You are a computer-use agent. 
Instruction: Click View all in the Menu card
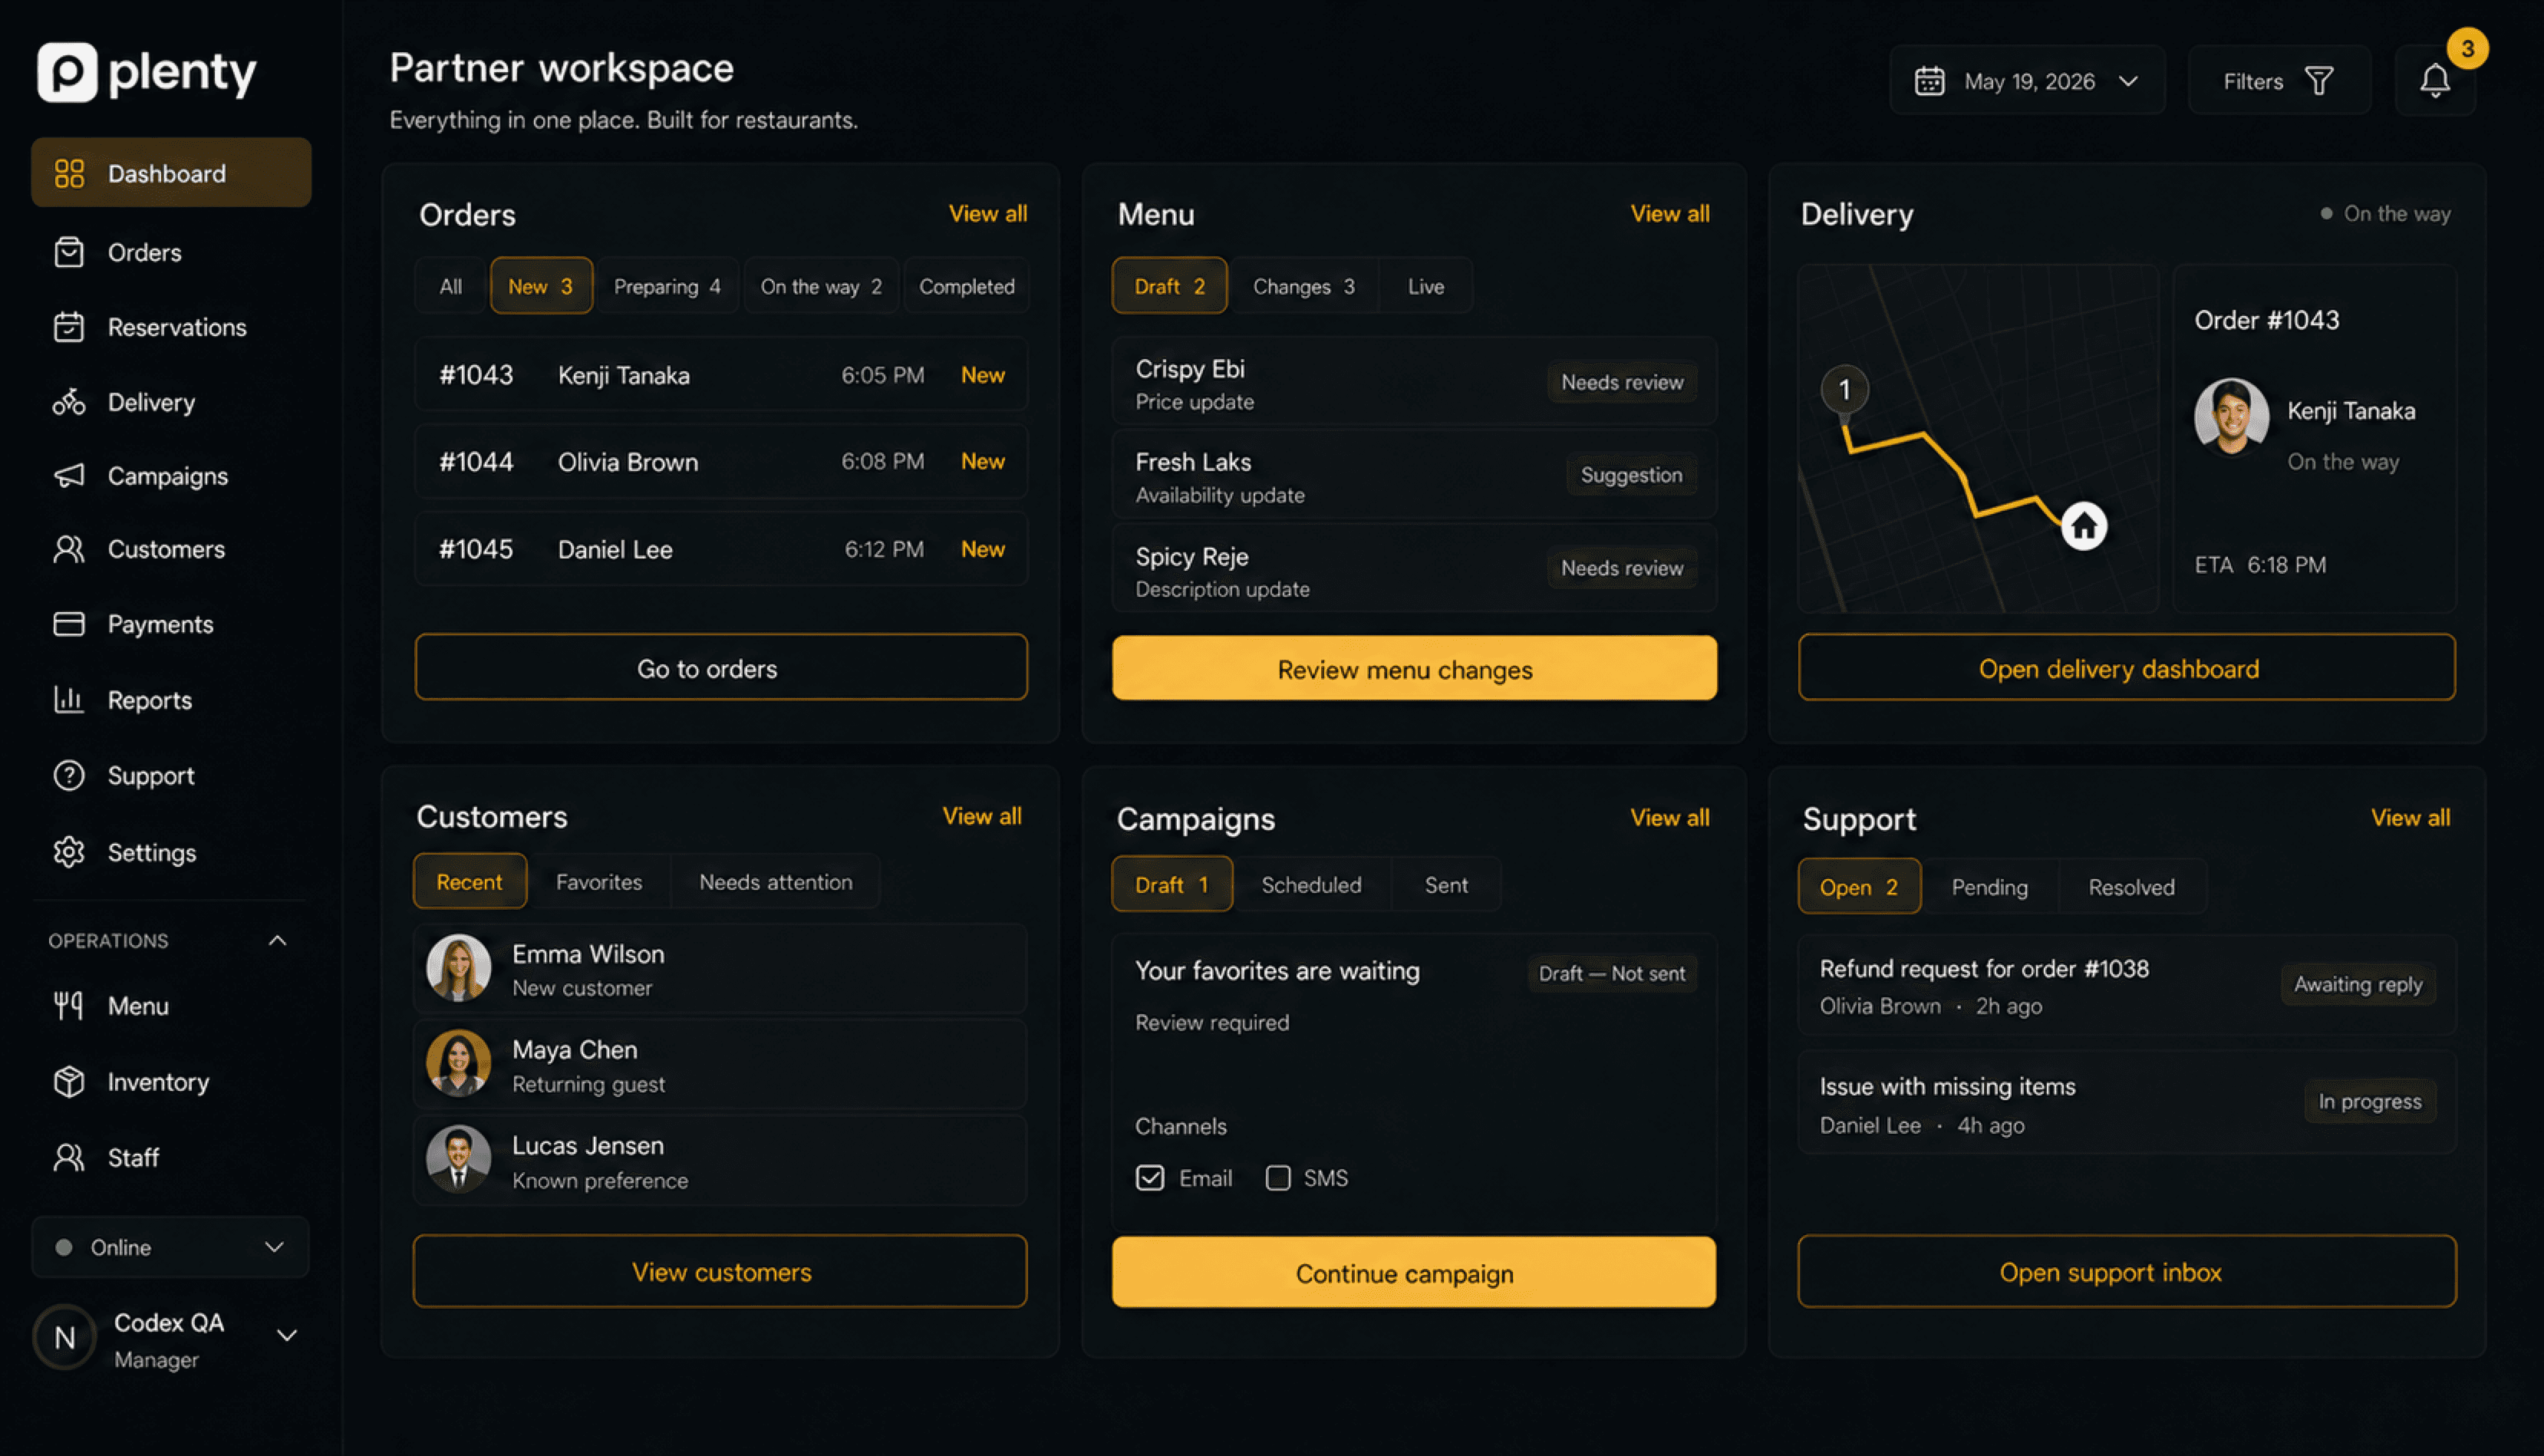click(x=1670, y=213)
